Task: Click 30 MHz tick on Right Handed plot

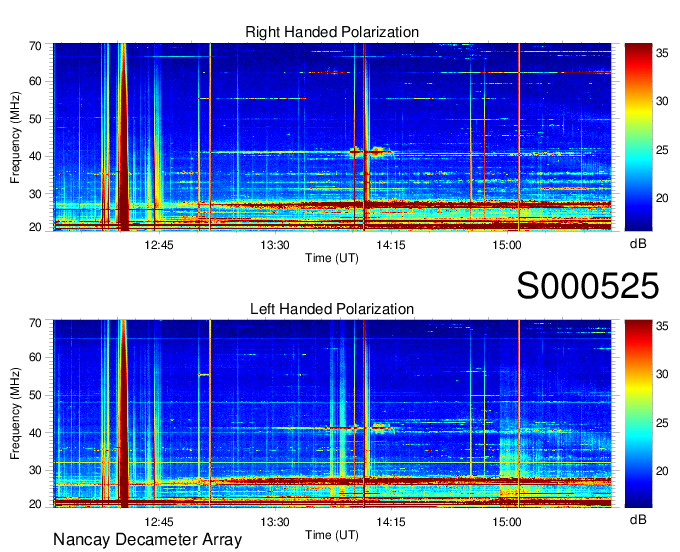Action: 35,194
